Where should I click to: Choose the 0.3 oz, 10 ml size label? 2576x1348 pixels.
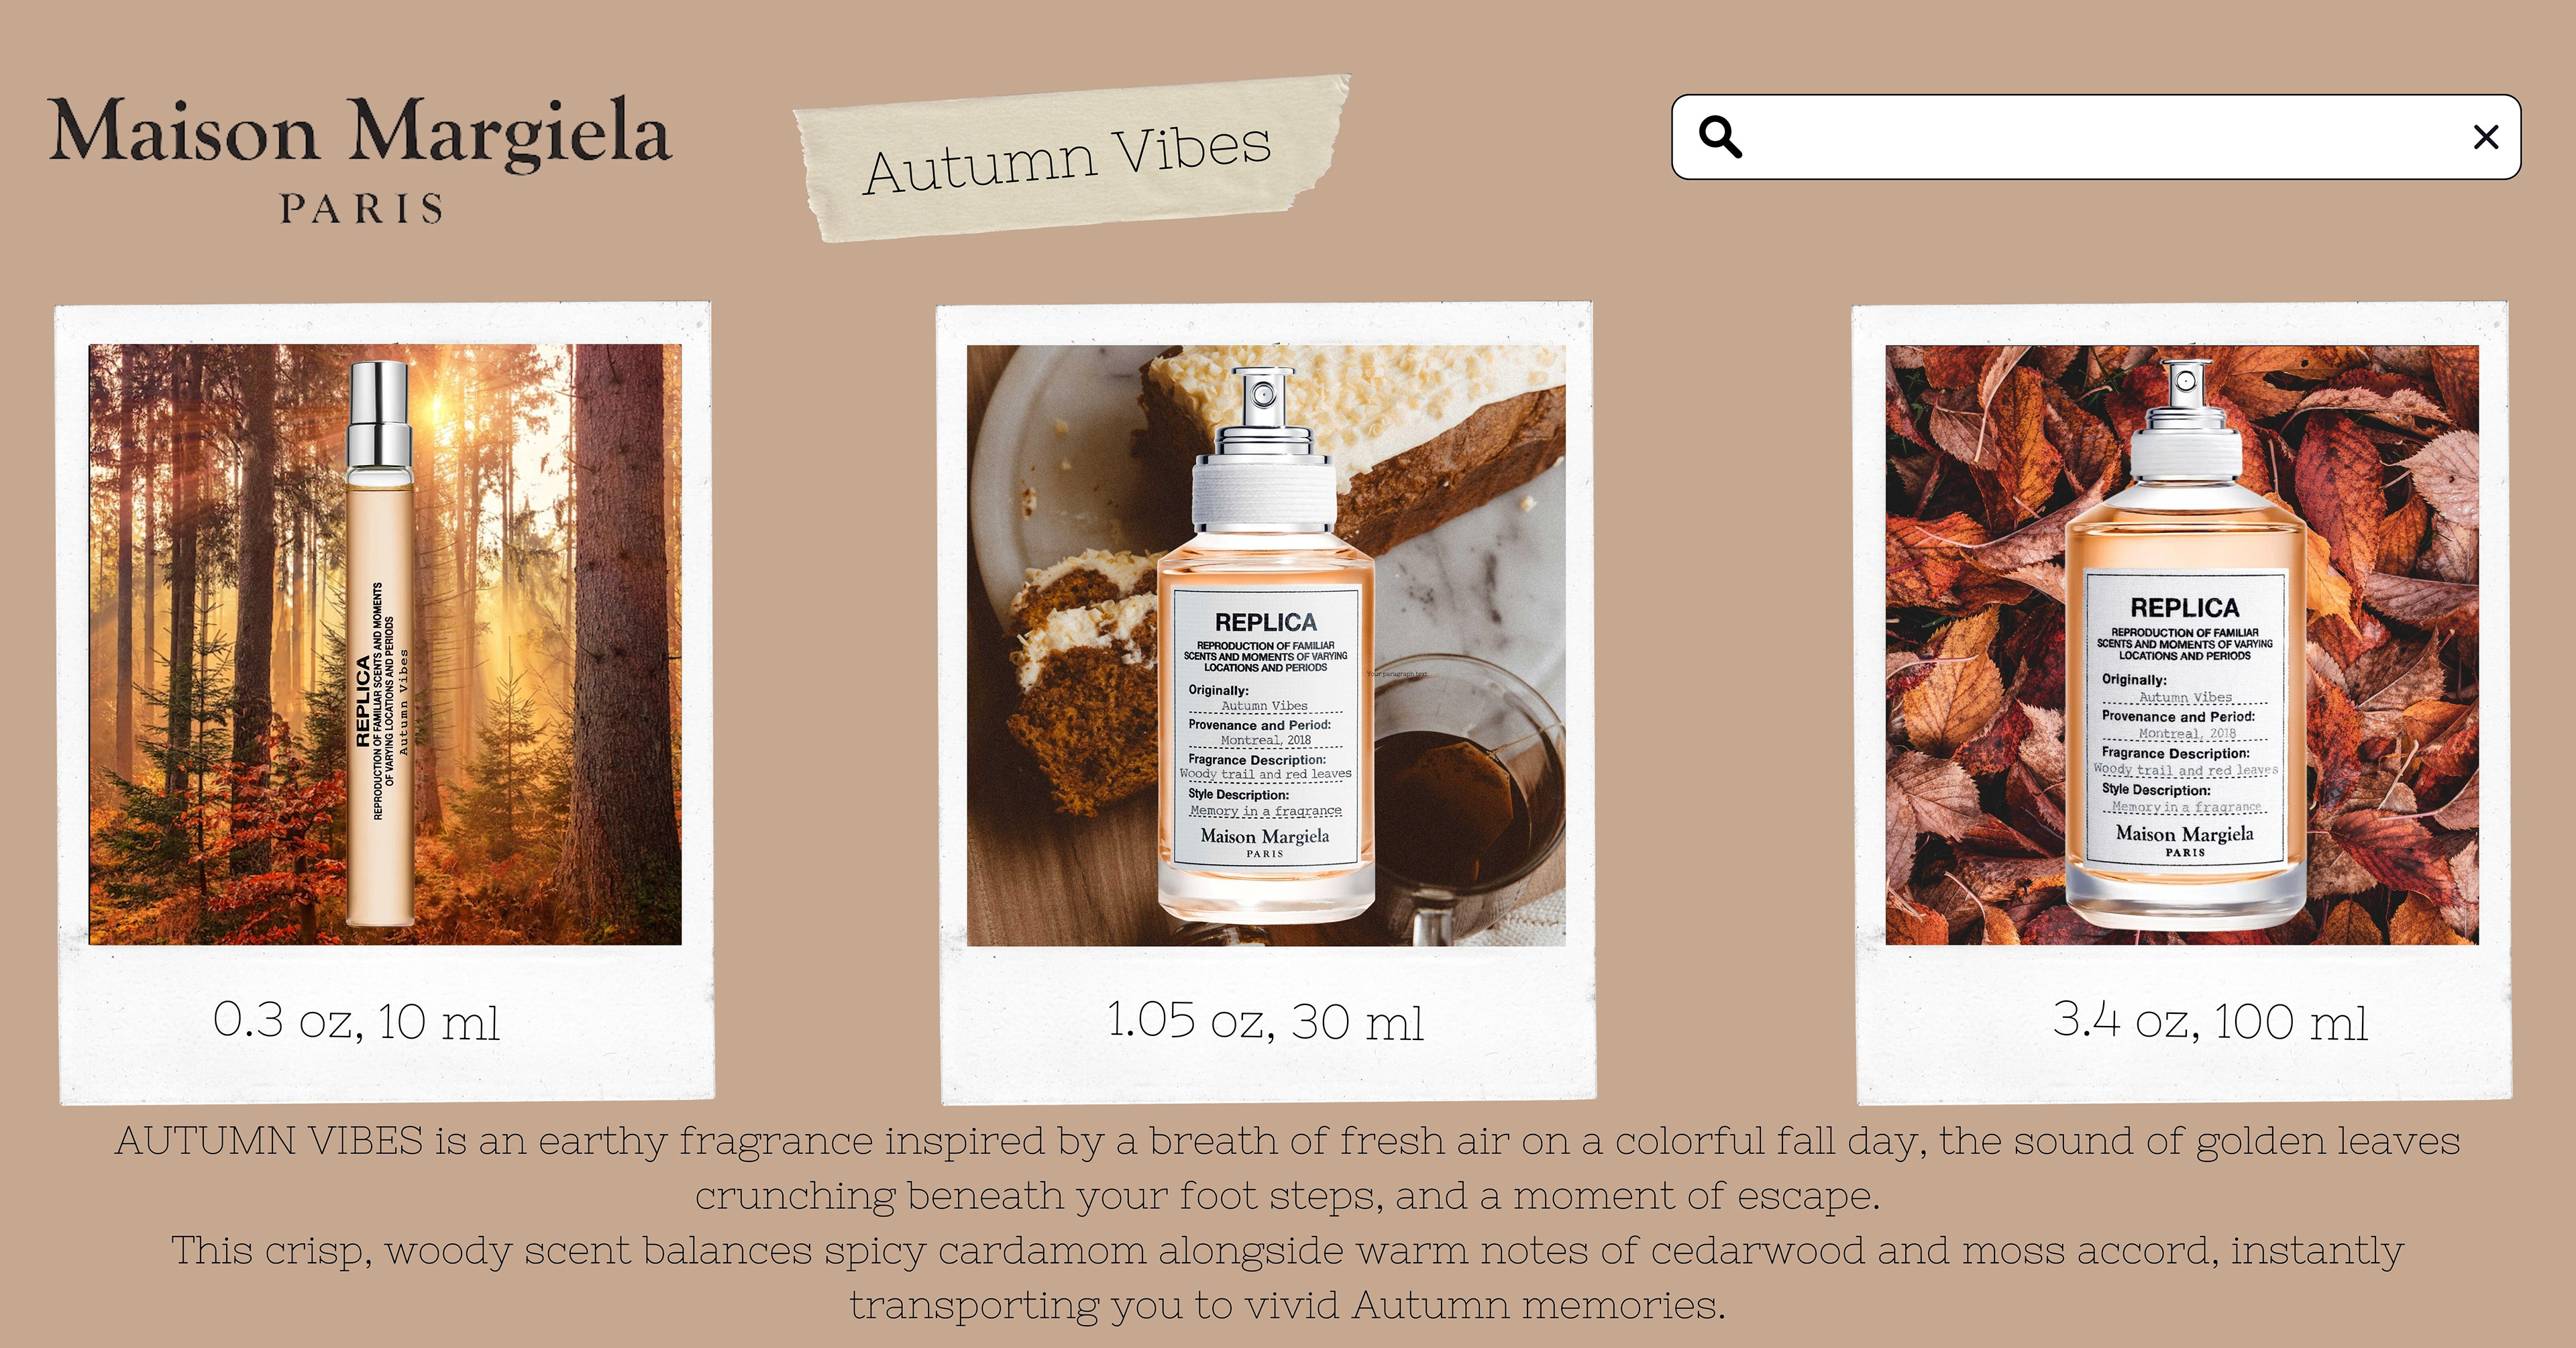356,1021
